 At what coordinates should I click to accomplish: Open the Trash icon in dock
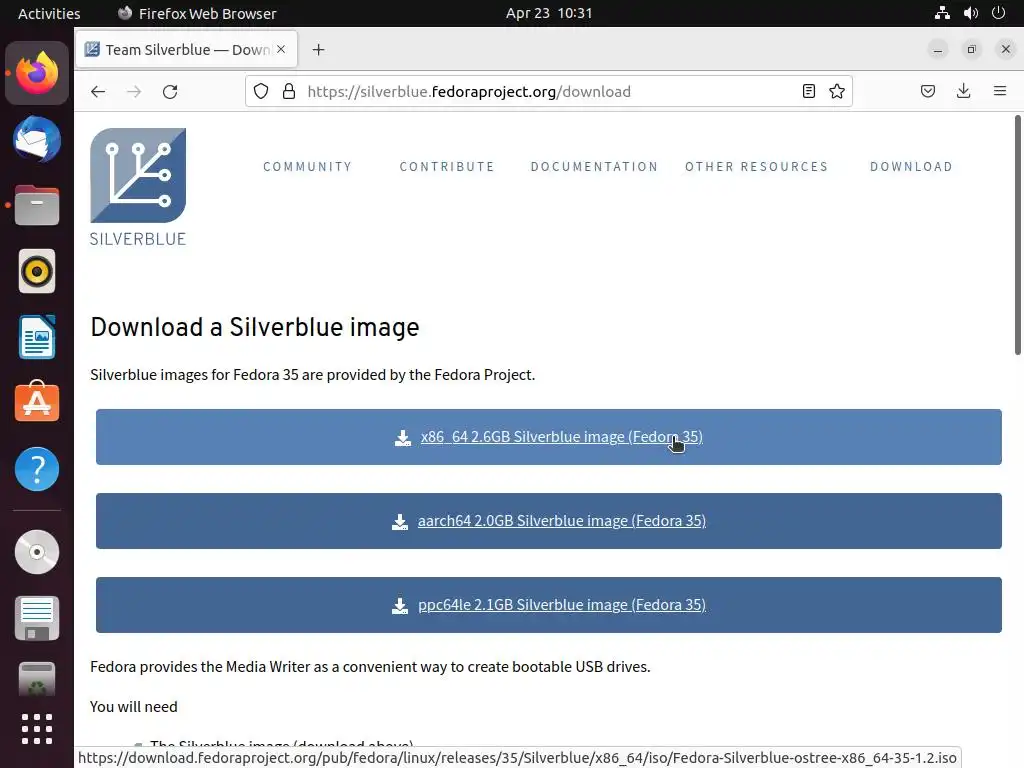(x=37, y=679)
